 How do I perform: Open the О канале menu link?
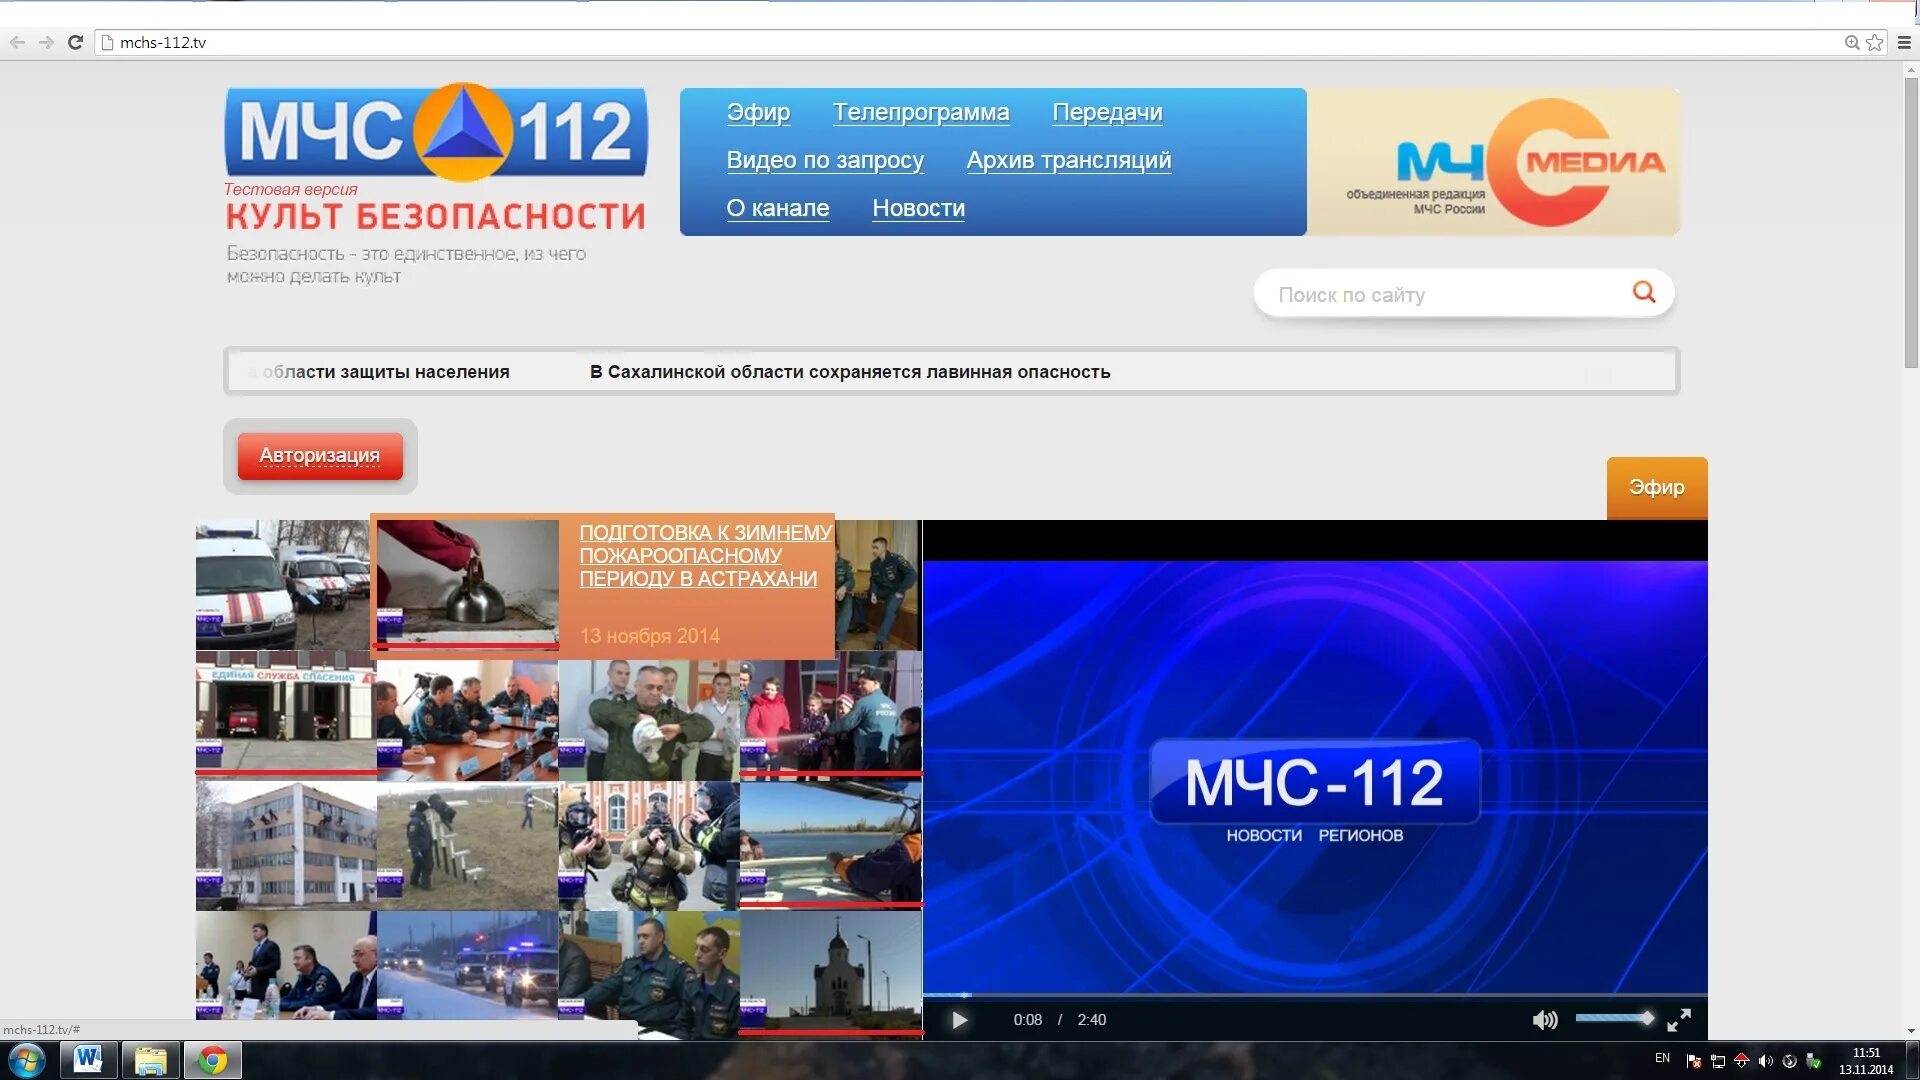[777, 208]
